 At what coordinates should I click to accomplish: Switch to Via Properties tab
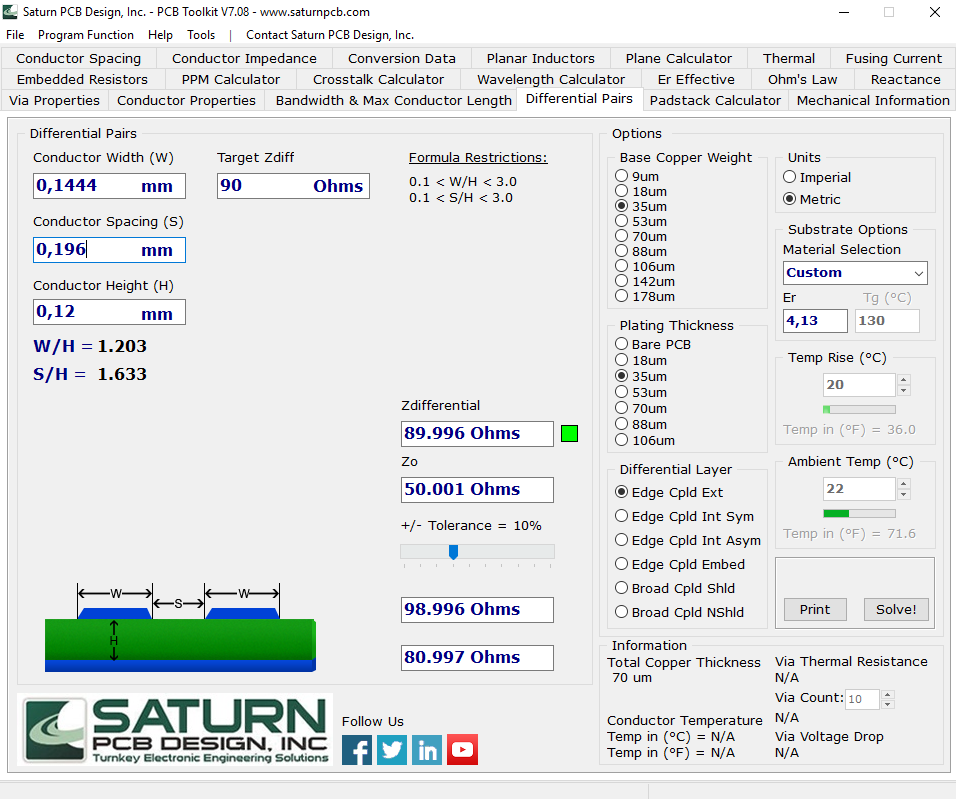(x=54, y=101)
